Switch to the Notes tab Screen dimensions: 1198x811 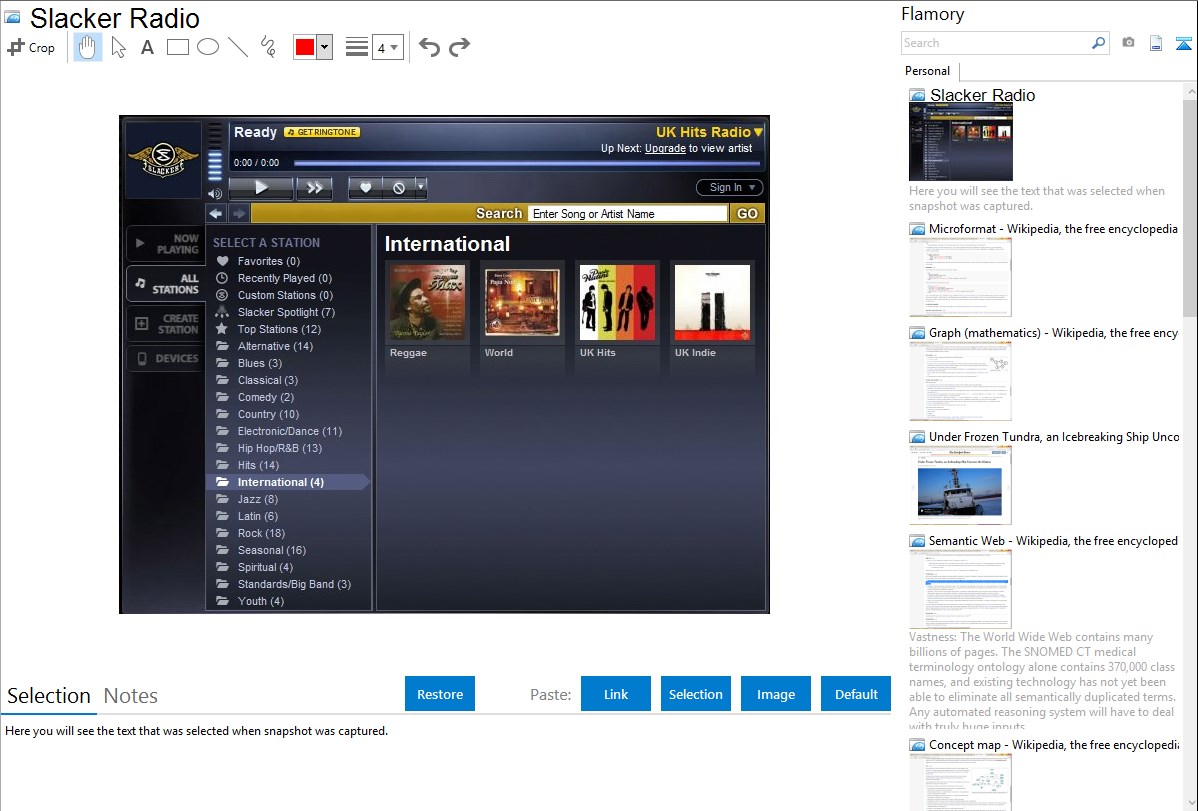click(131, 696)
